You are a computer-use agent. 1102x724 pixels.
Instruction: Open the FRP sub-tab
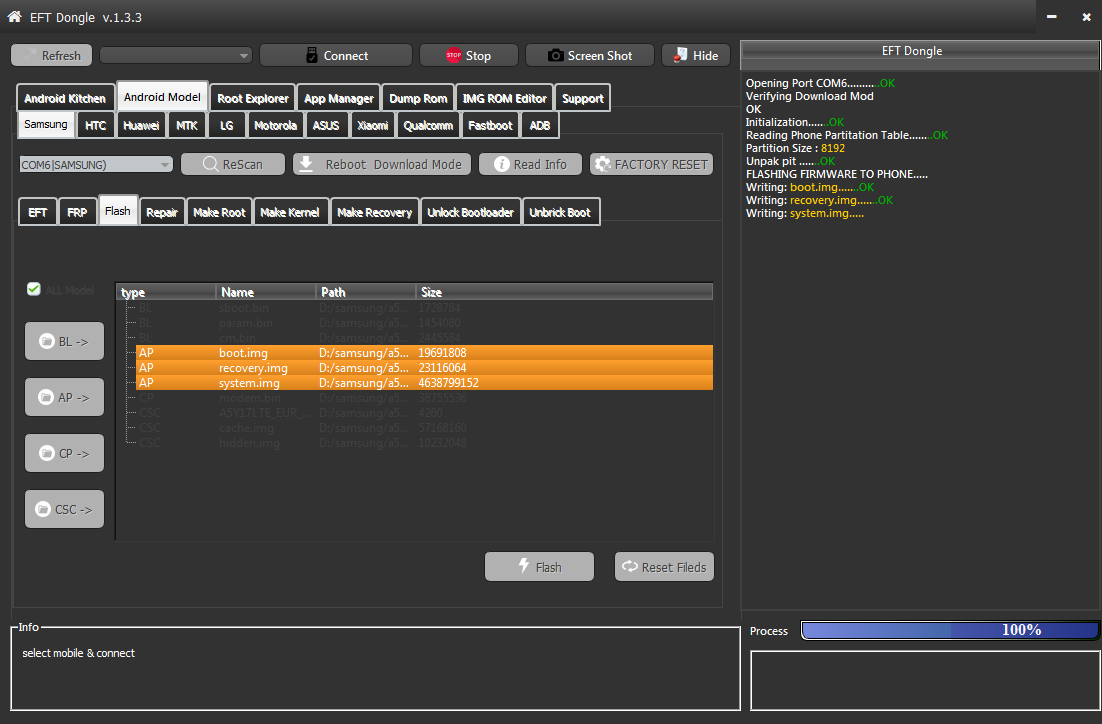[x=77, y=212]
